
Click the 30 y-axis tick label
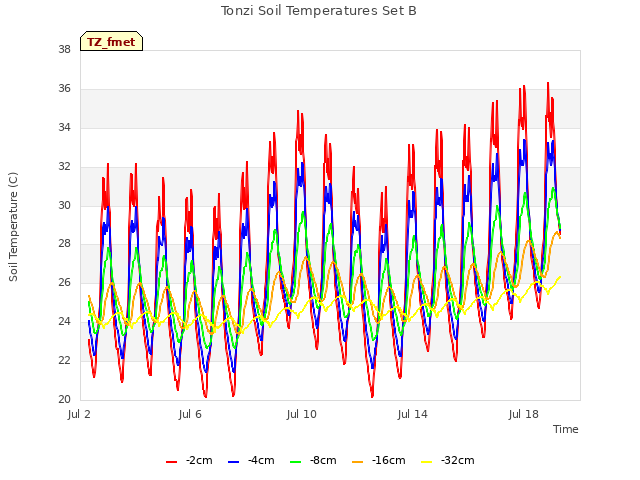click(x=64, y=205)
